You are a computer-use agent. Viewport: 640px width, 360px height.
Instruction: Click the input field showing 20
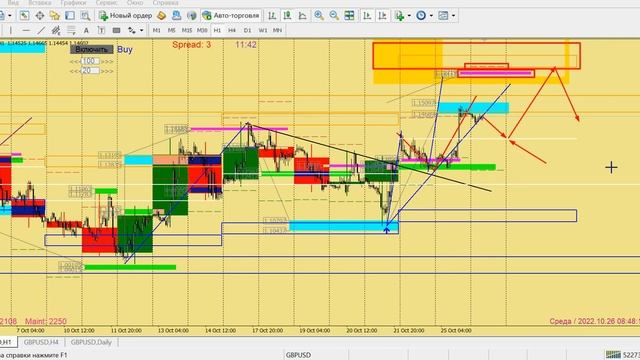coord(90,71)
